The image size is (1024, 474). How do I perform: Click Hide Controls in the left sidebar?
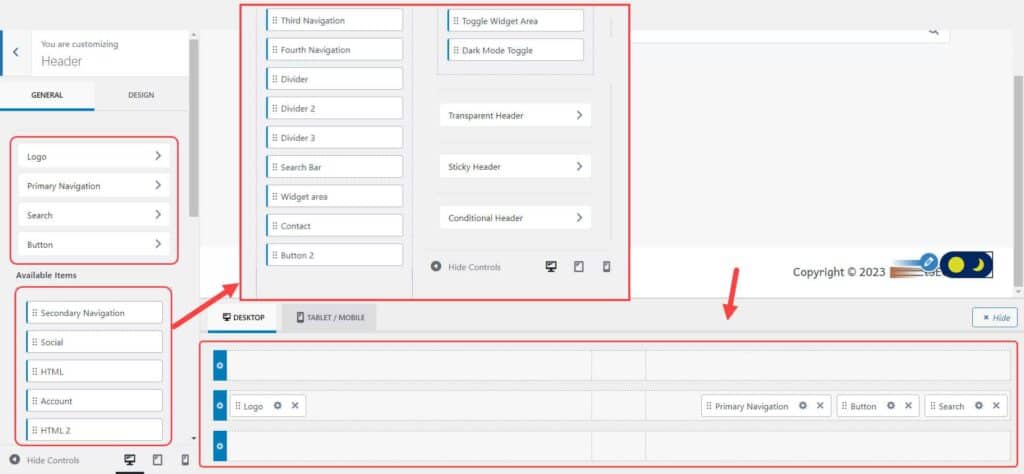[44, 460]
